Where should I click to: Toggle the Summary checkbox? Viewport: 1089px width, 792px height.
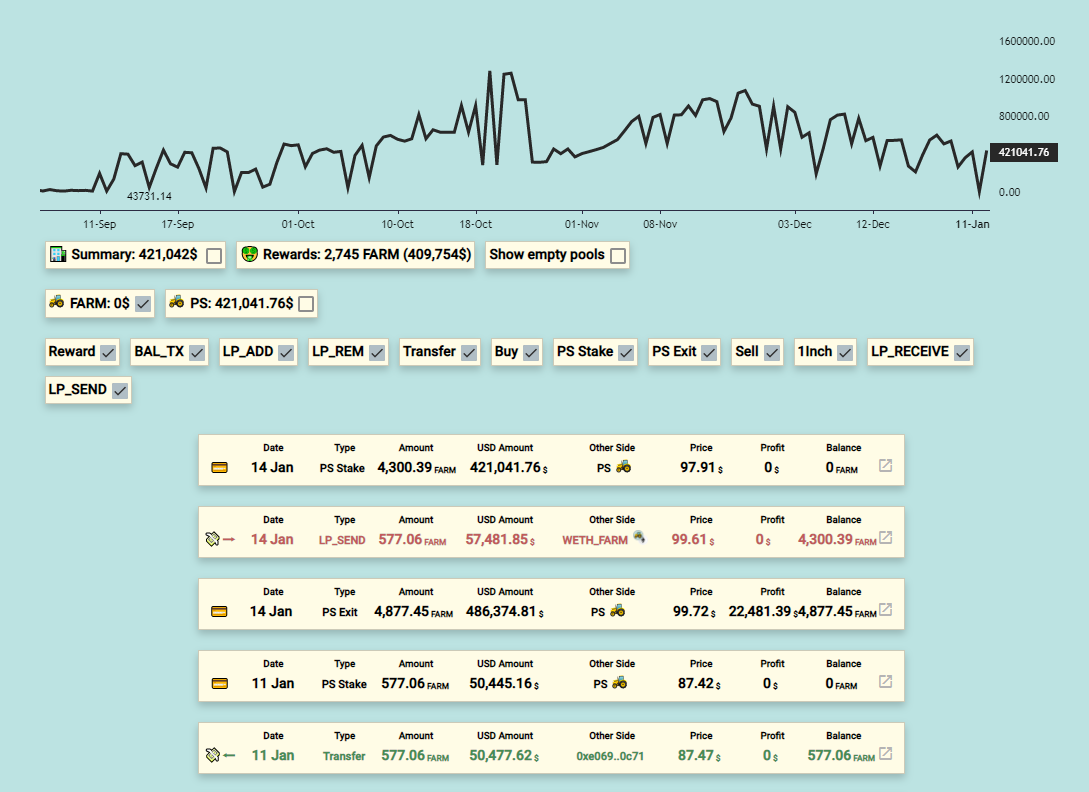point(215,256)
